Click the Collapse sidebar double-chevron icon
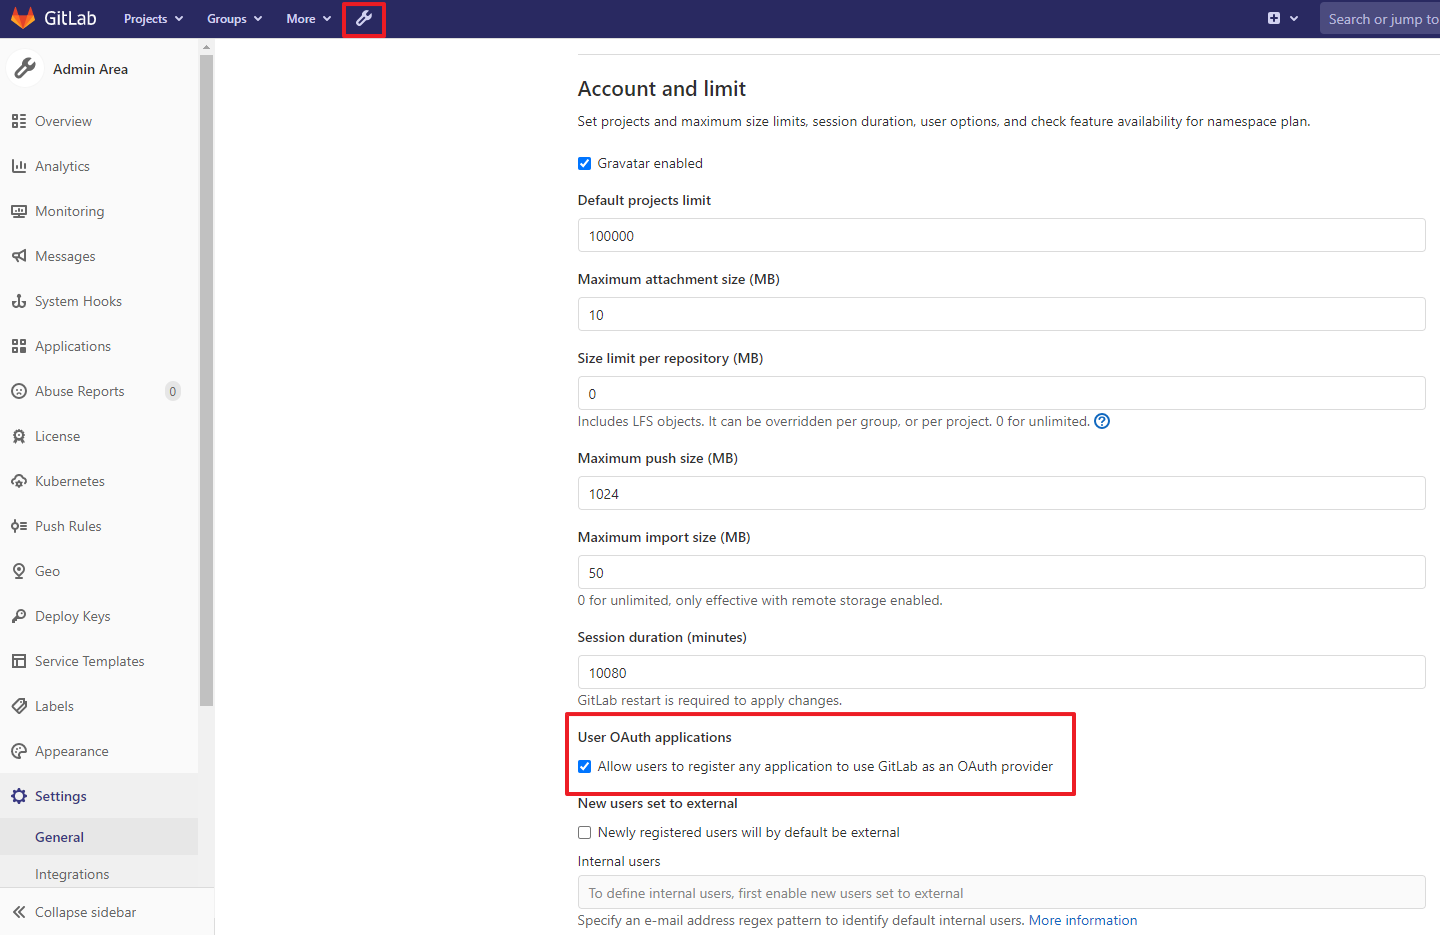Image resolution: width=1440 pixels, height=935 pixels. pos(19,912)
